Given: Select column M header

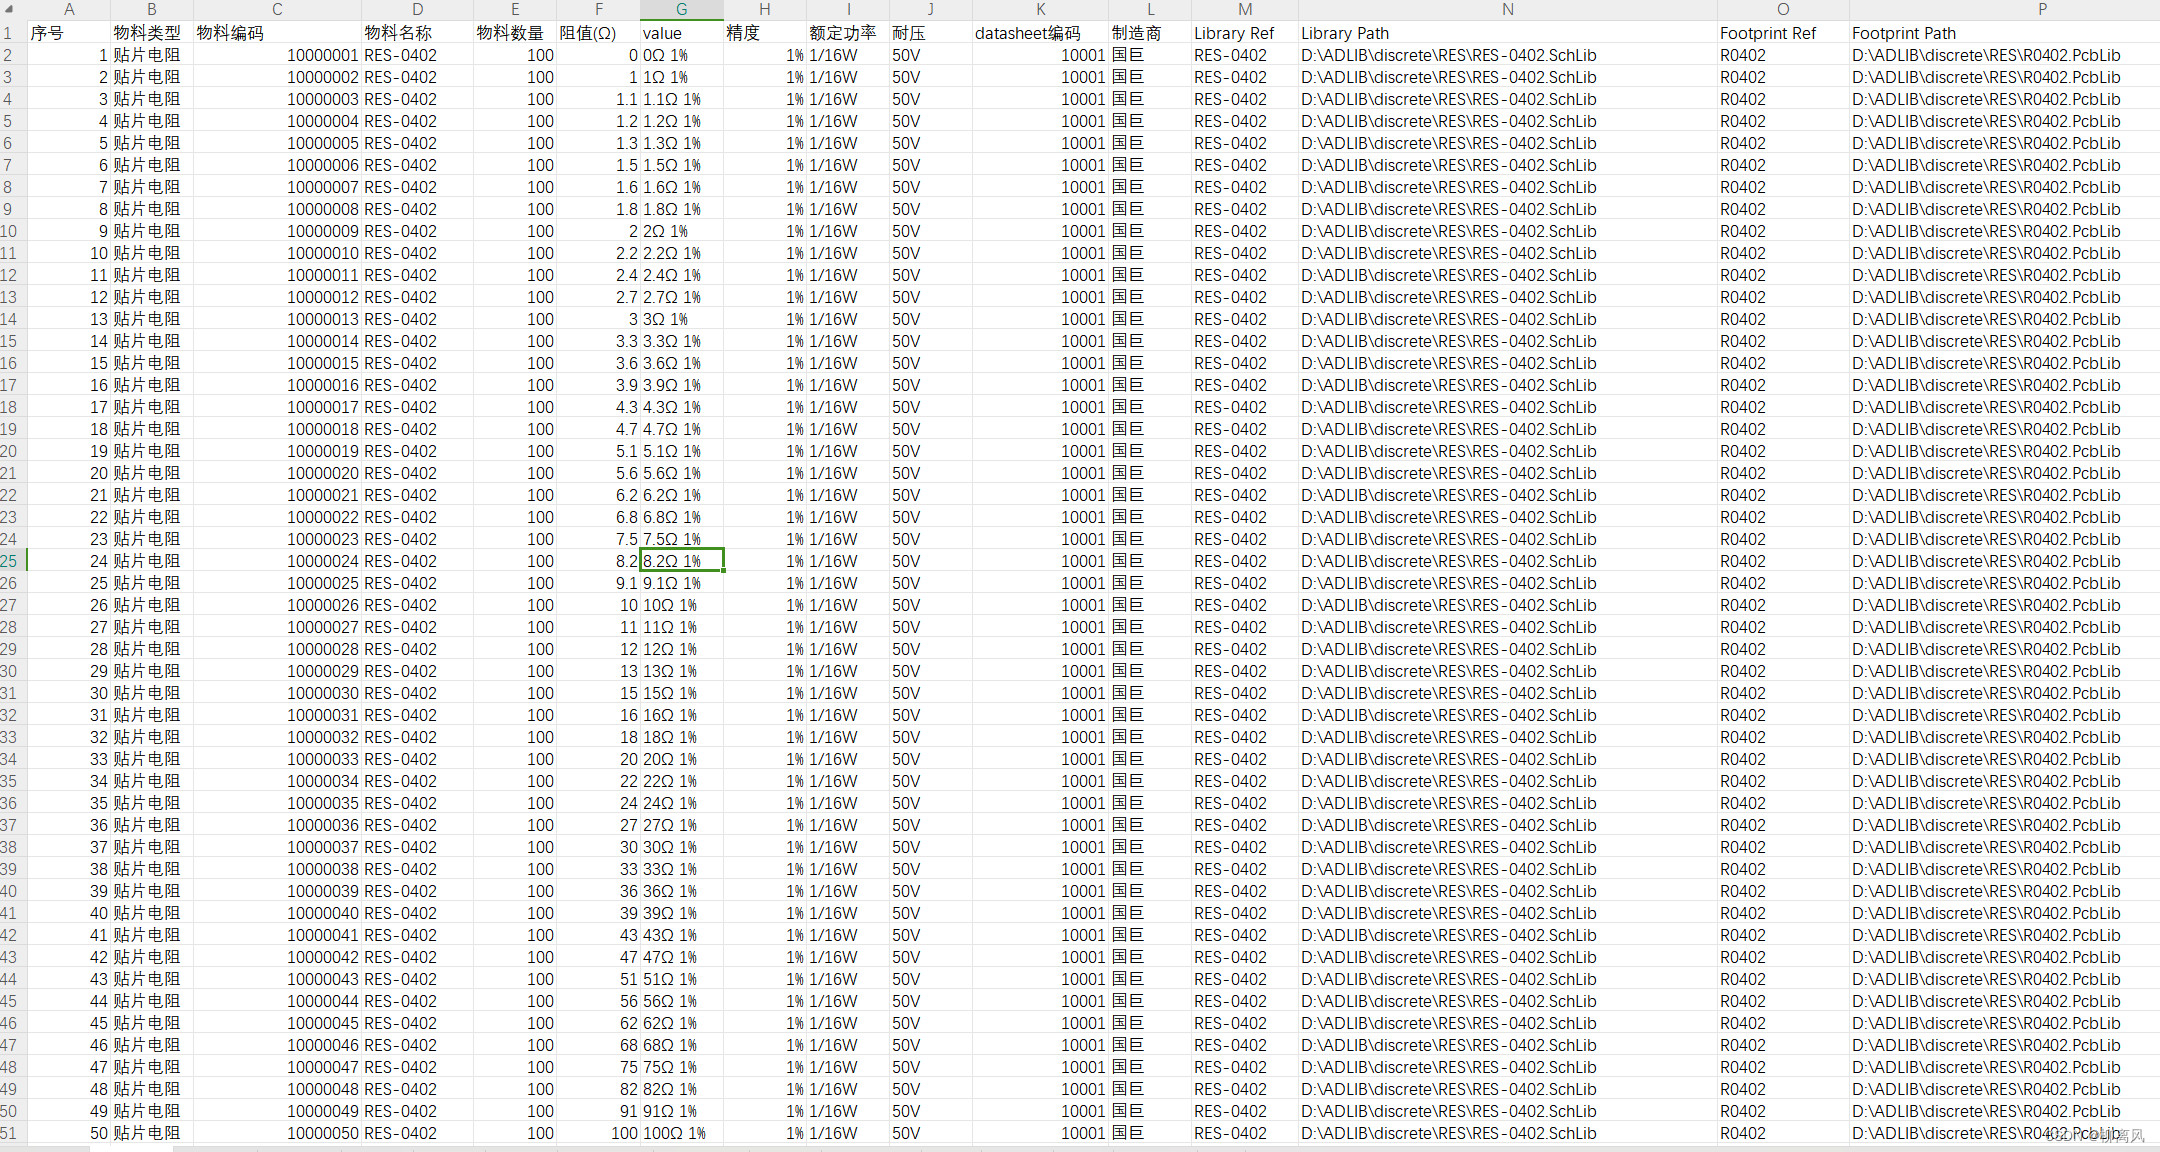Looking at the screenshot, I should pos(1244,9).
